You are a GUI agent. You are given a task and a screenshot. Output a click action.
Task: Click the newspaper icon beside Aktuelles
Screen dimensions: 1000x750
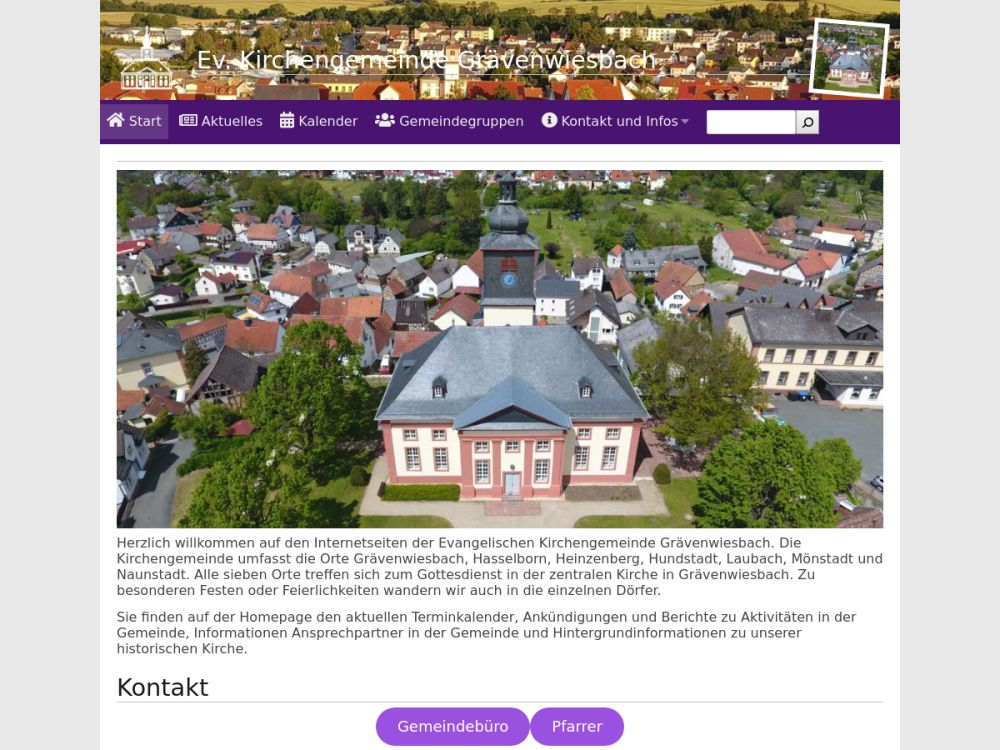(188, 121)
